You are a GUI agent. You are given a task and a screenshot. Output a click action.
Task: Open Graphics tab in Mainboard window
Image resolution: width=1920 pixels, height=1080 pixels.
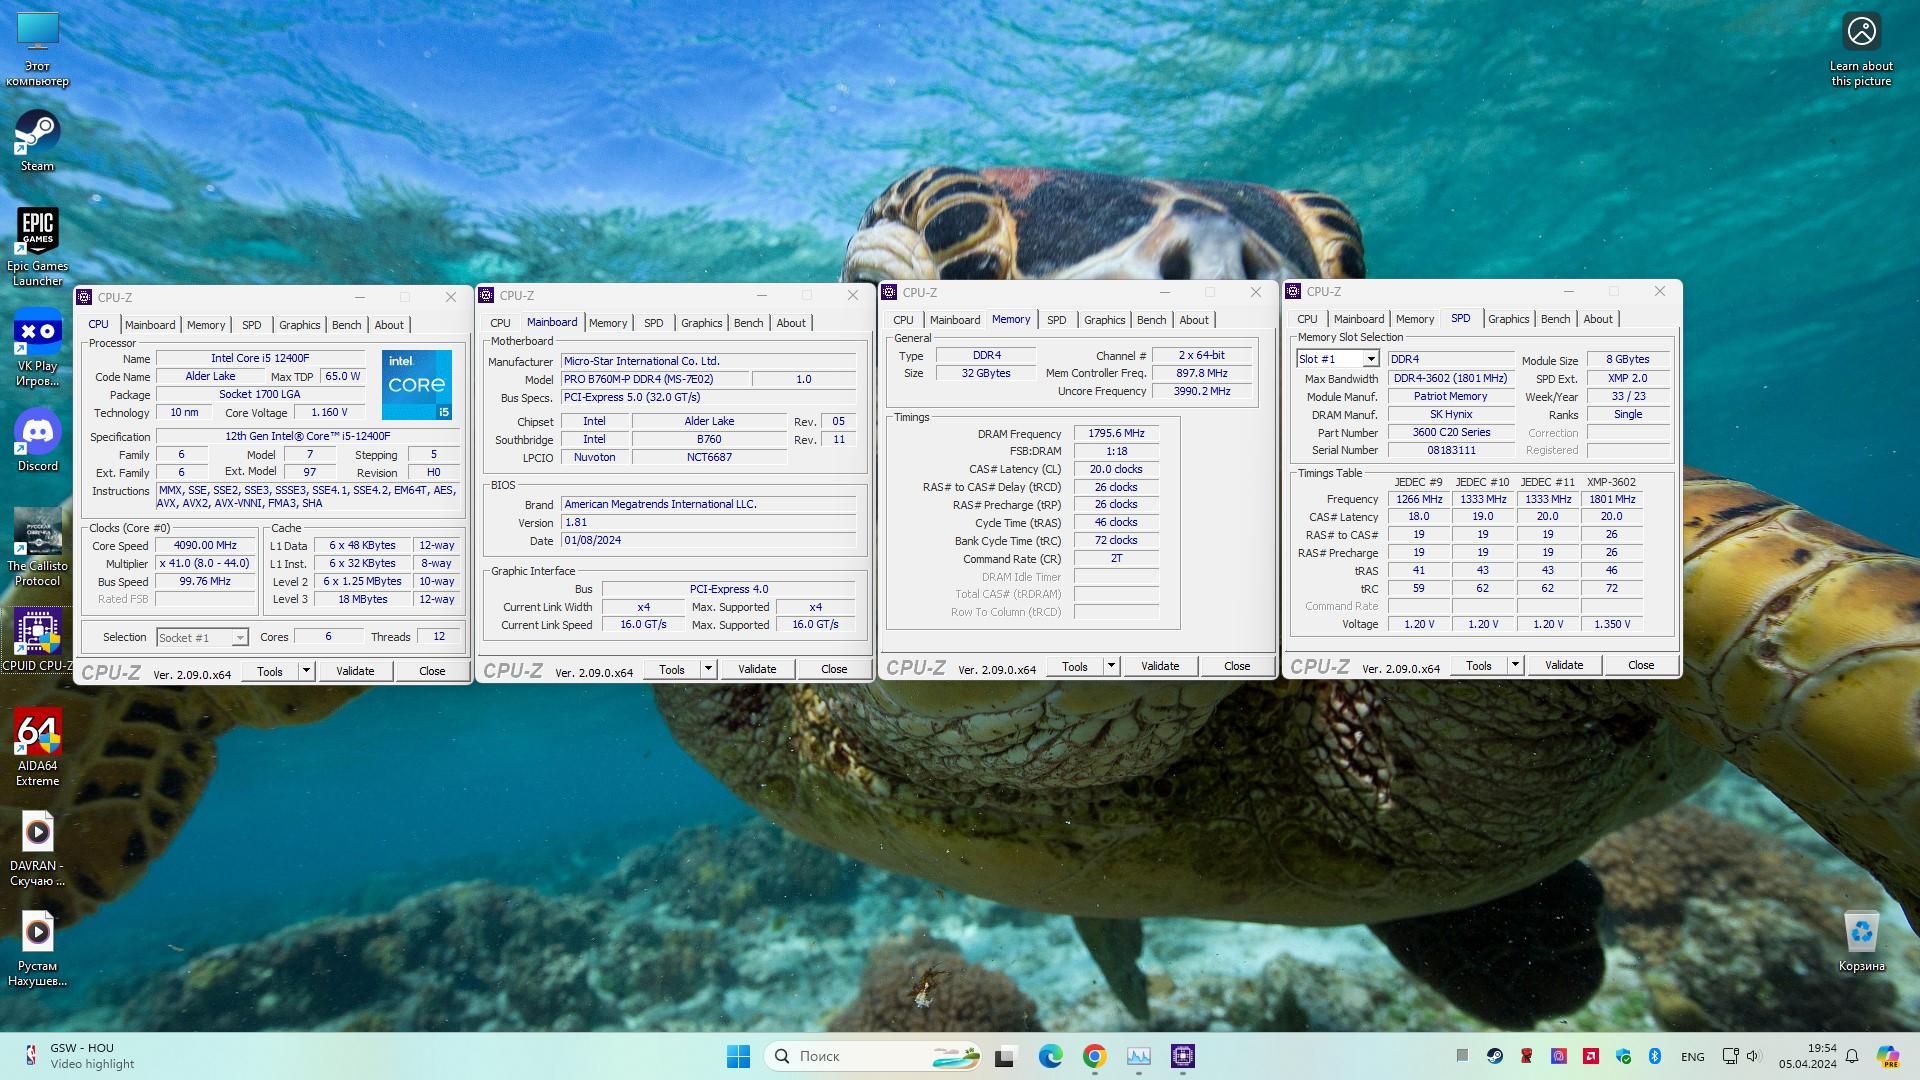click(701, 323)
